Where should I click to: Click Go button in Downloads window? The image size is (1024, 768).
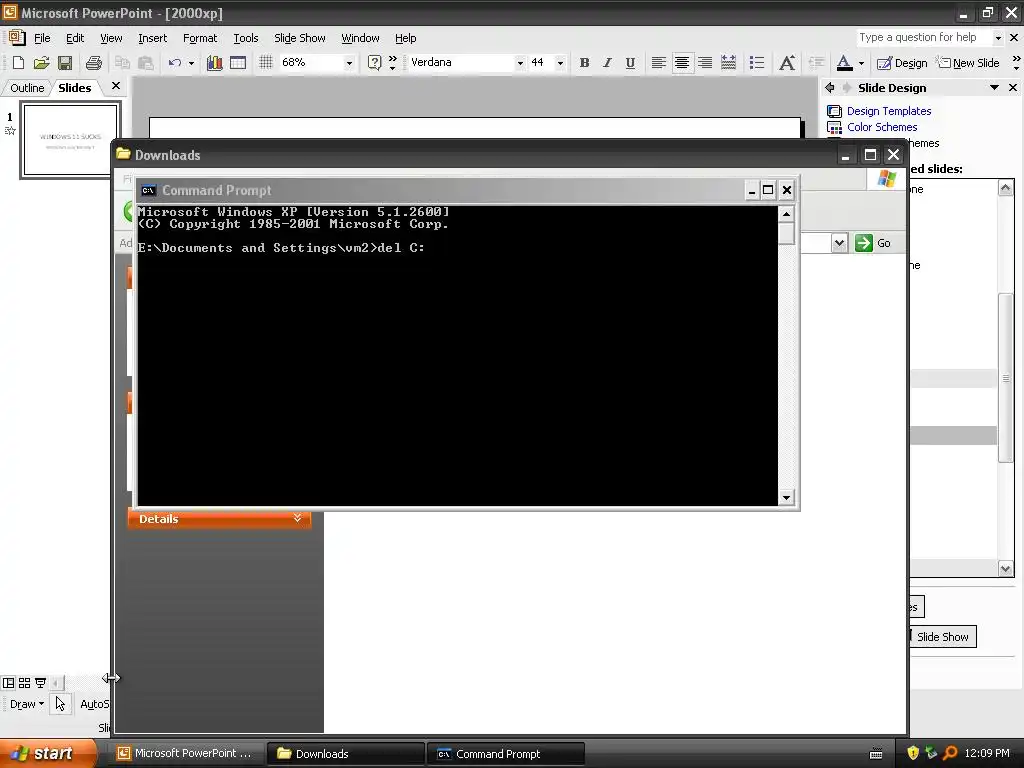873,243
